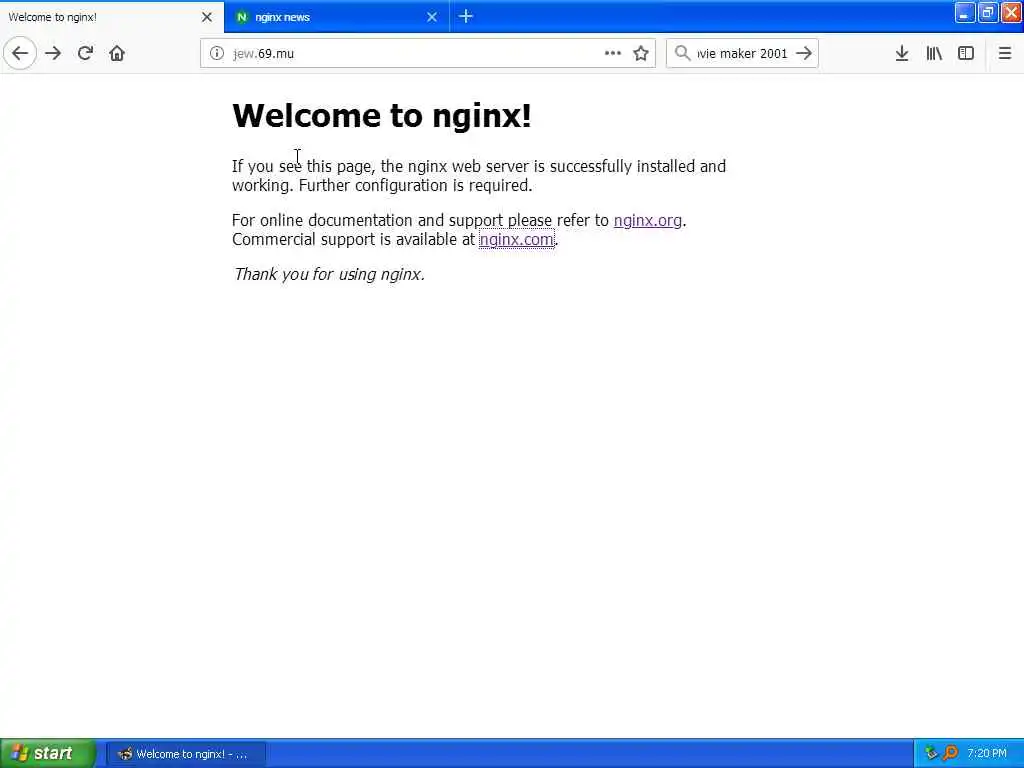Select the Welcome to nginx! tab
The width and height of the screenshot is (1024, 768).
click(104, 17)
